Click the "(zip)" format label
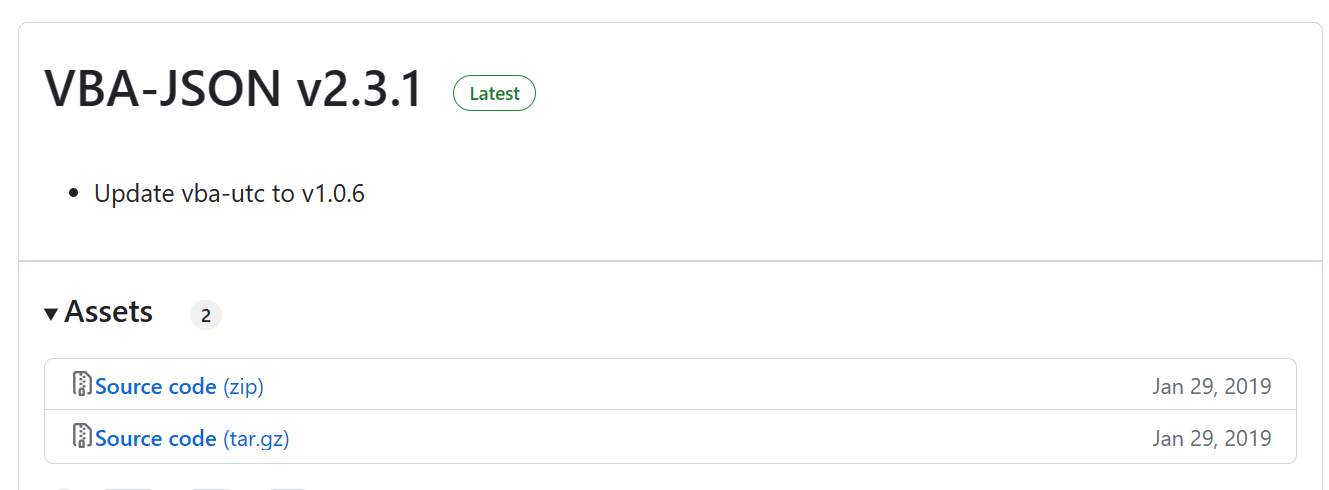 click(243, 386)
